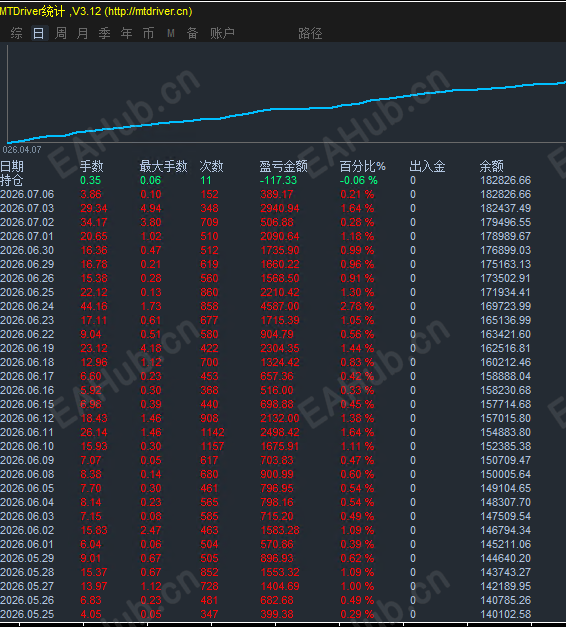Select the 日 daily statistics tab
Screen dimensions: 566x627
coord(39,33)
